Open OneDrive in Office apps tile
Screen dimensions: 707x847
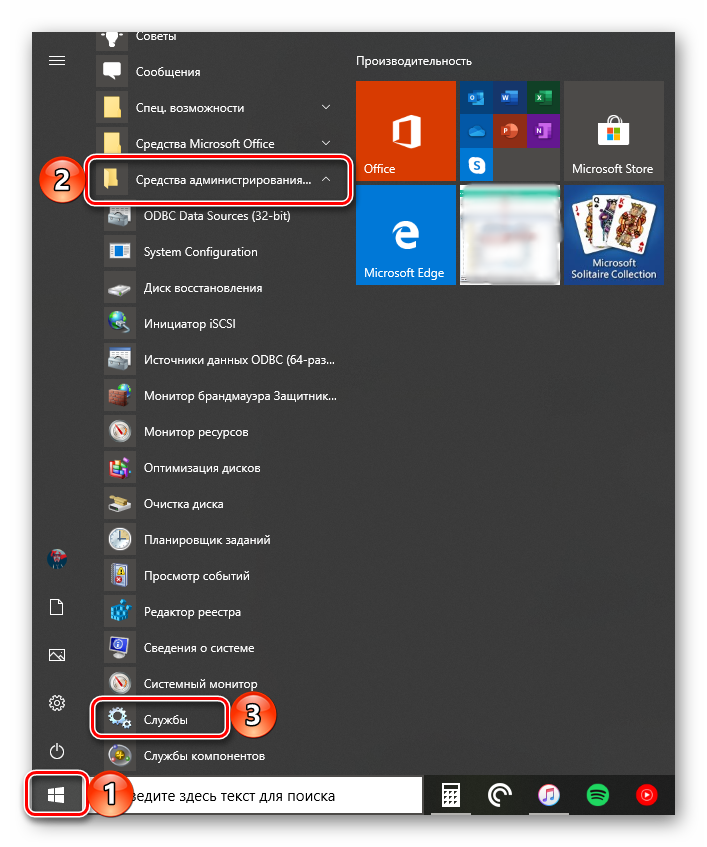(476, 131)
